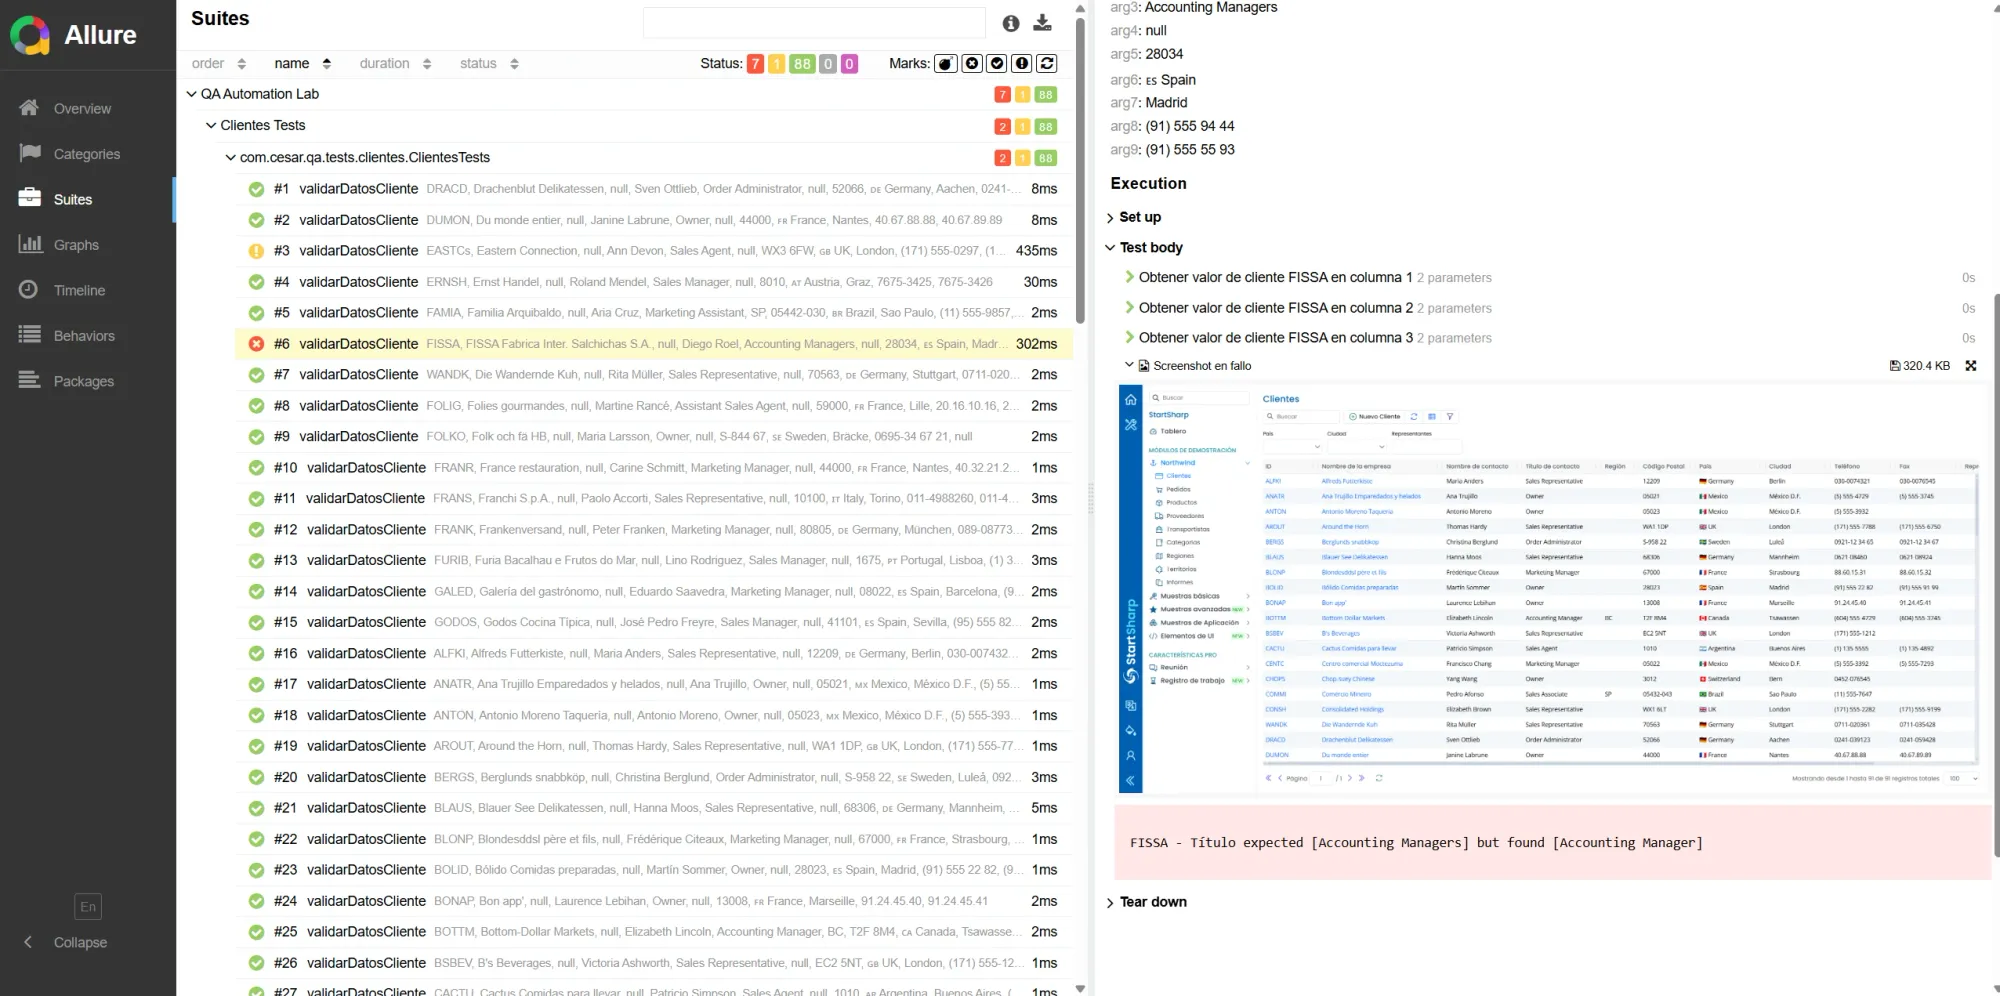The height and width of the screenshot is (996, 2000).
Task: Toggle the passed status filter showing 88
Action: 801,63
